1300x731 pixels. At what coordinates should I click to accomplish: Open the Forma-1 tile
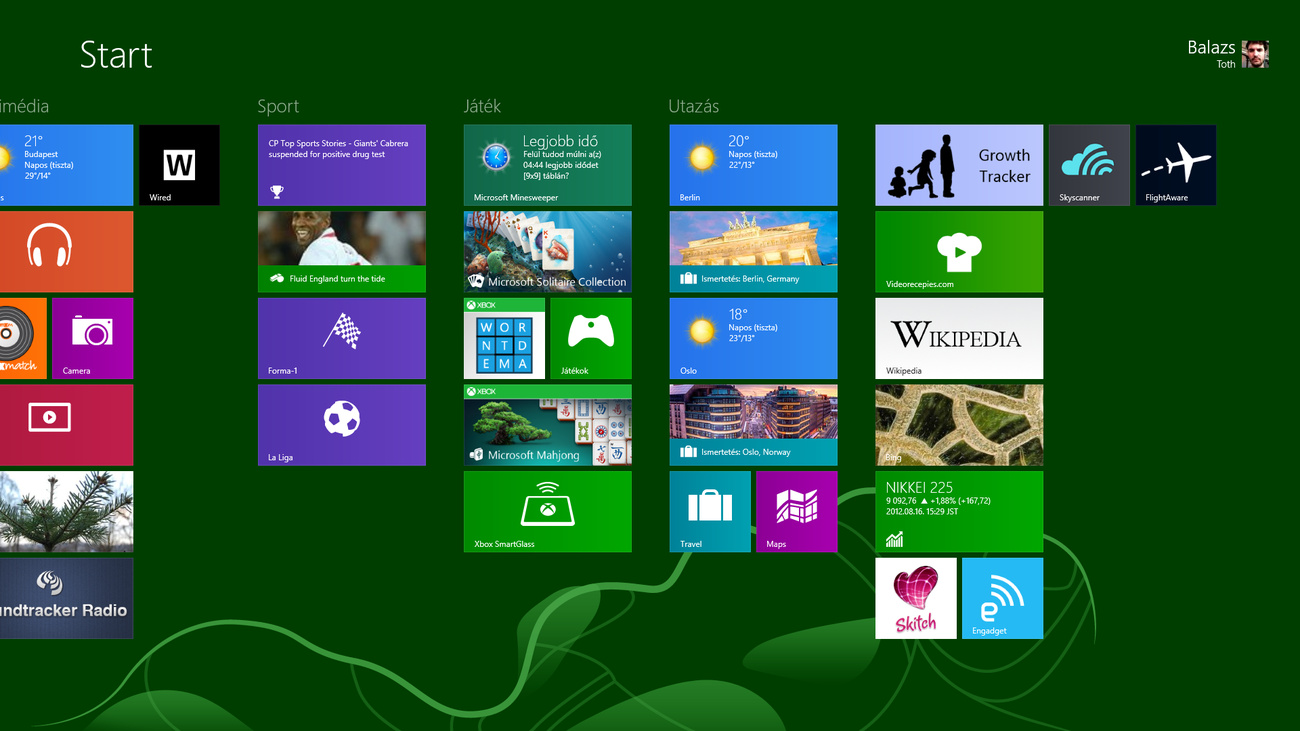(x=341, y=338)
